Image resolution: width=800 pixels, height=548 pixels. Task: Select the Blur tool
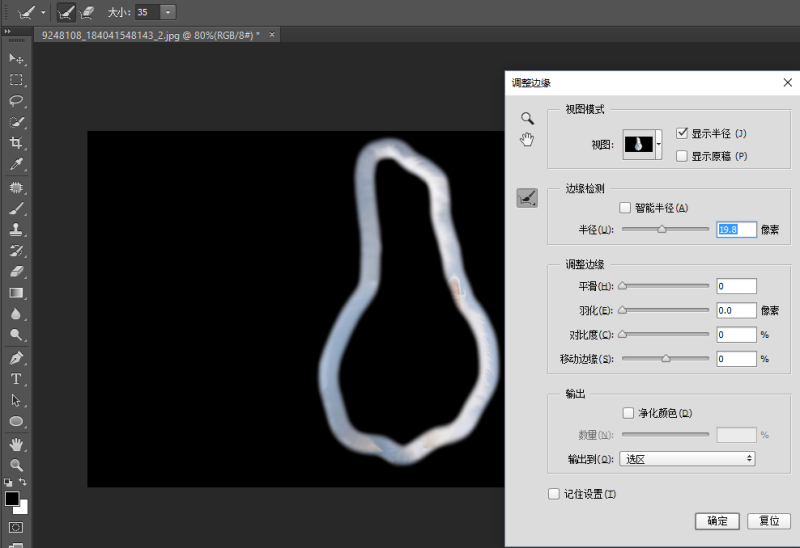(16, 314)
